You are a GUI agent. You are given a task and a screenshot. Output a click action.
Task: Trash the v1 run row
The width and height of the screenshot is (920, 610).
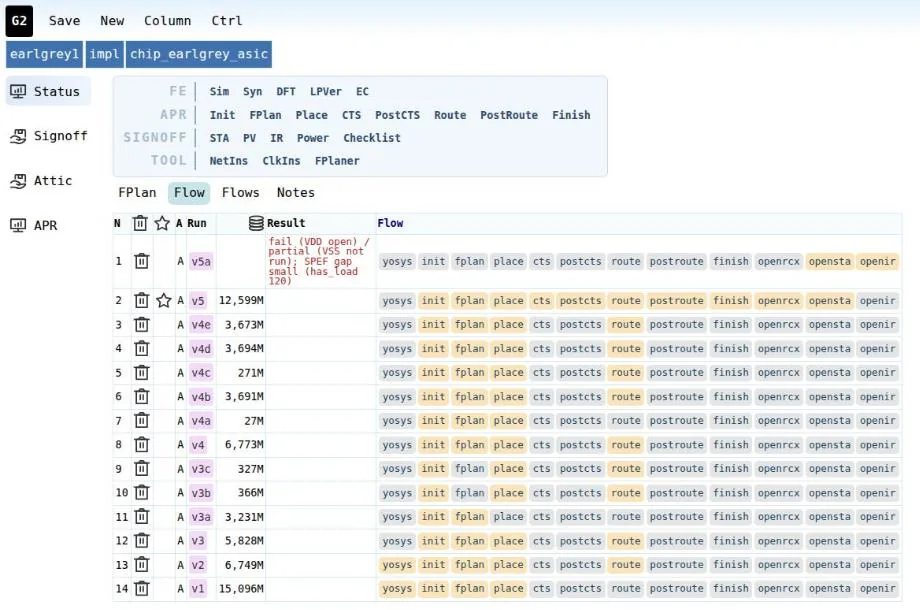[141, 588]
